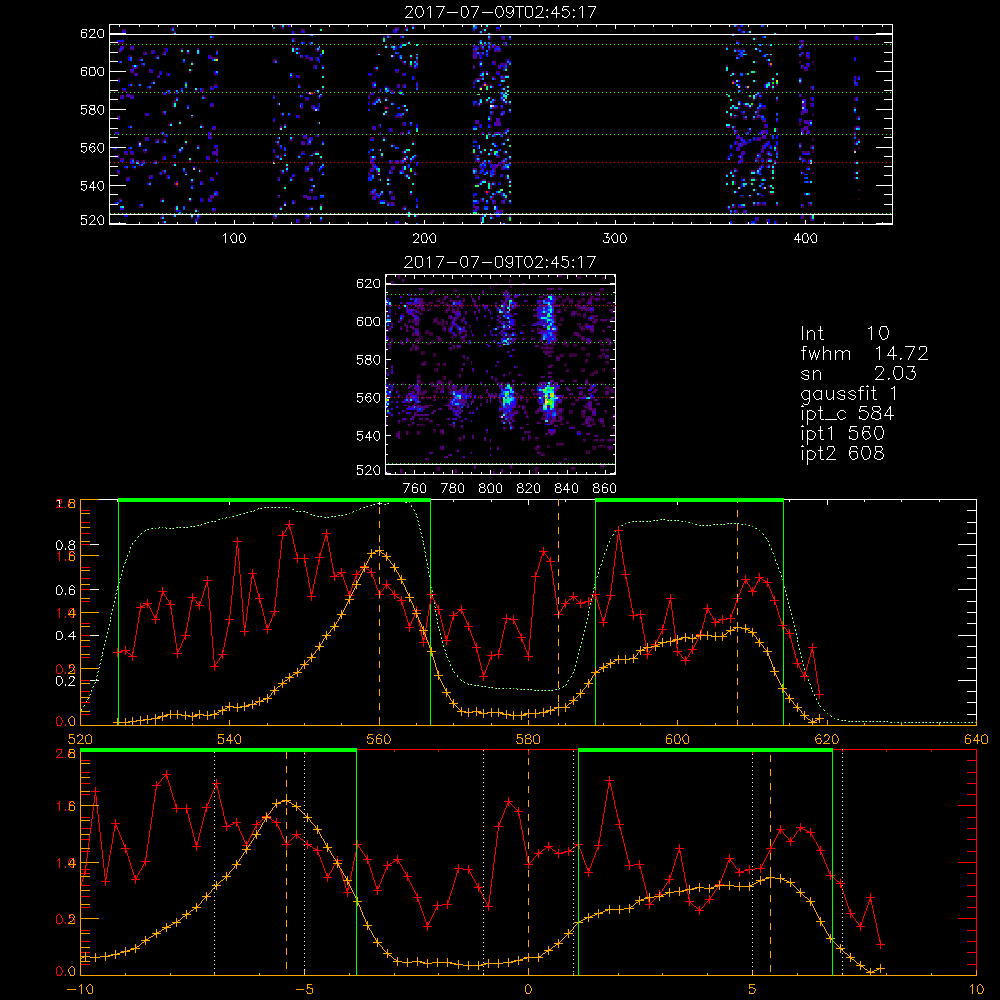Click the right thick green bar atop the bottom plot
The height and width of the screenshot is (1000, 1000).
(705, 751)
